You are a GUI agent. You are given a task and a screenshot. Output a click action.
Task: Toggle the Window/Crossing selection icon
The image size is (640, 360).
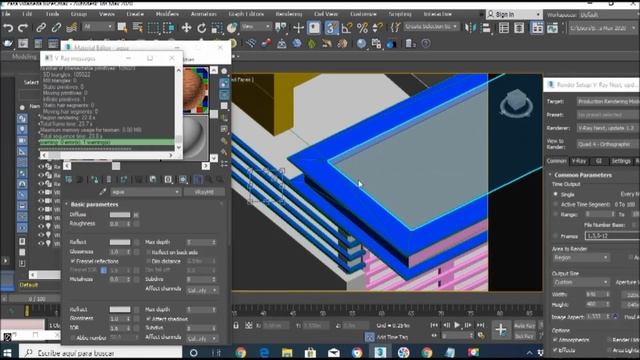click(169, 28)
